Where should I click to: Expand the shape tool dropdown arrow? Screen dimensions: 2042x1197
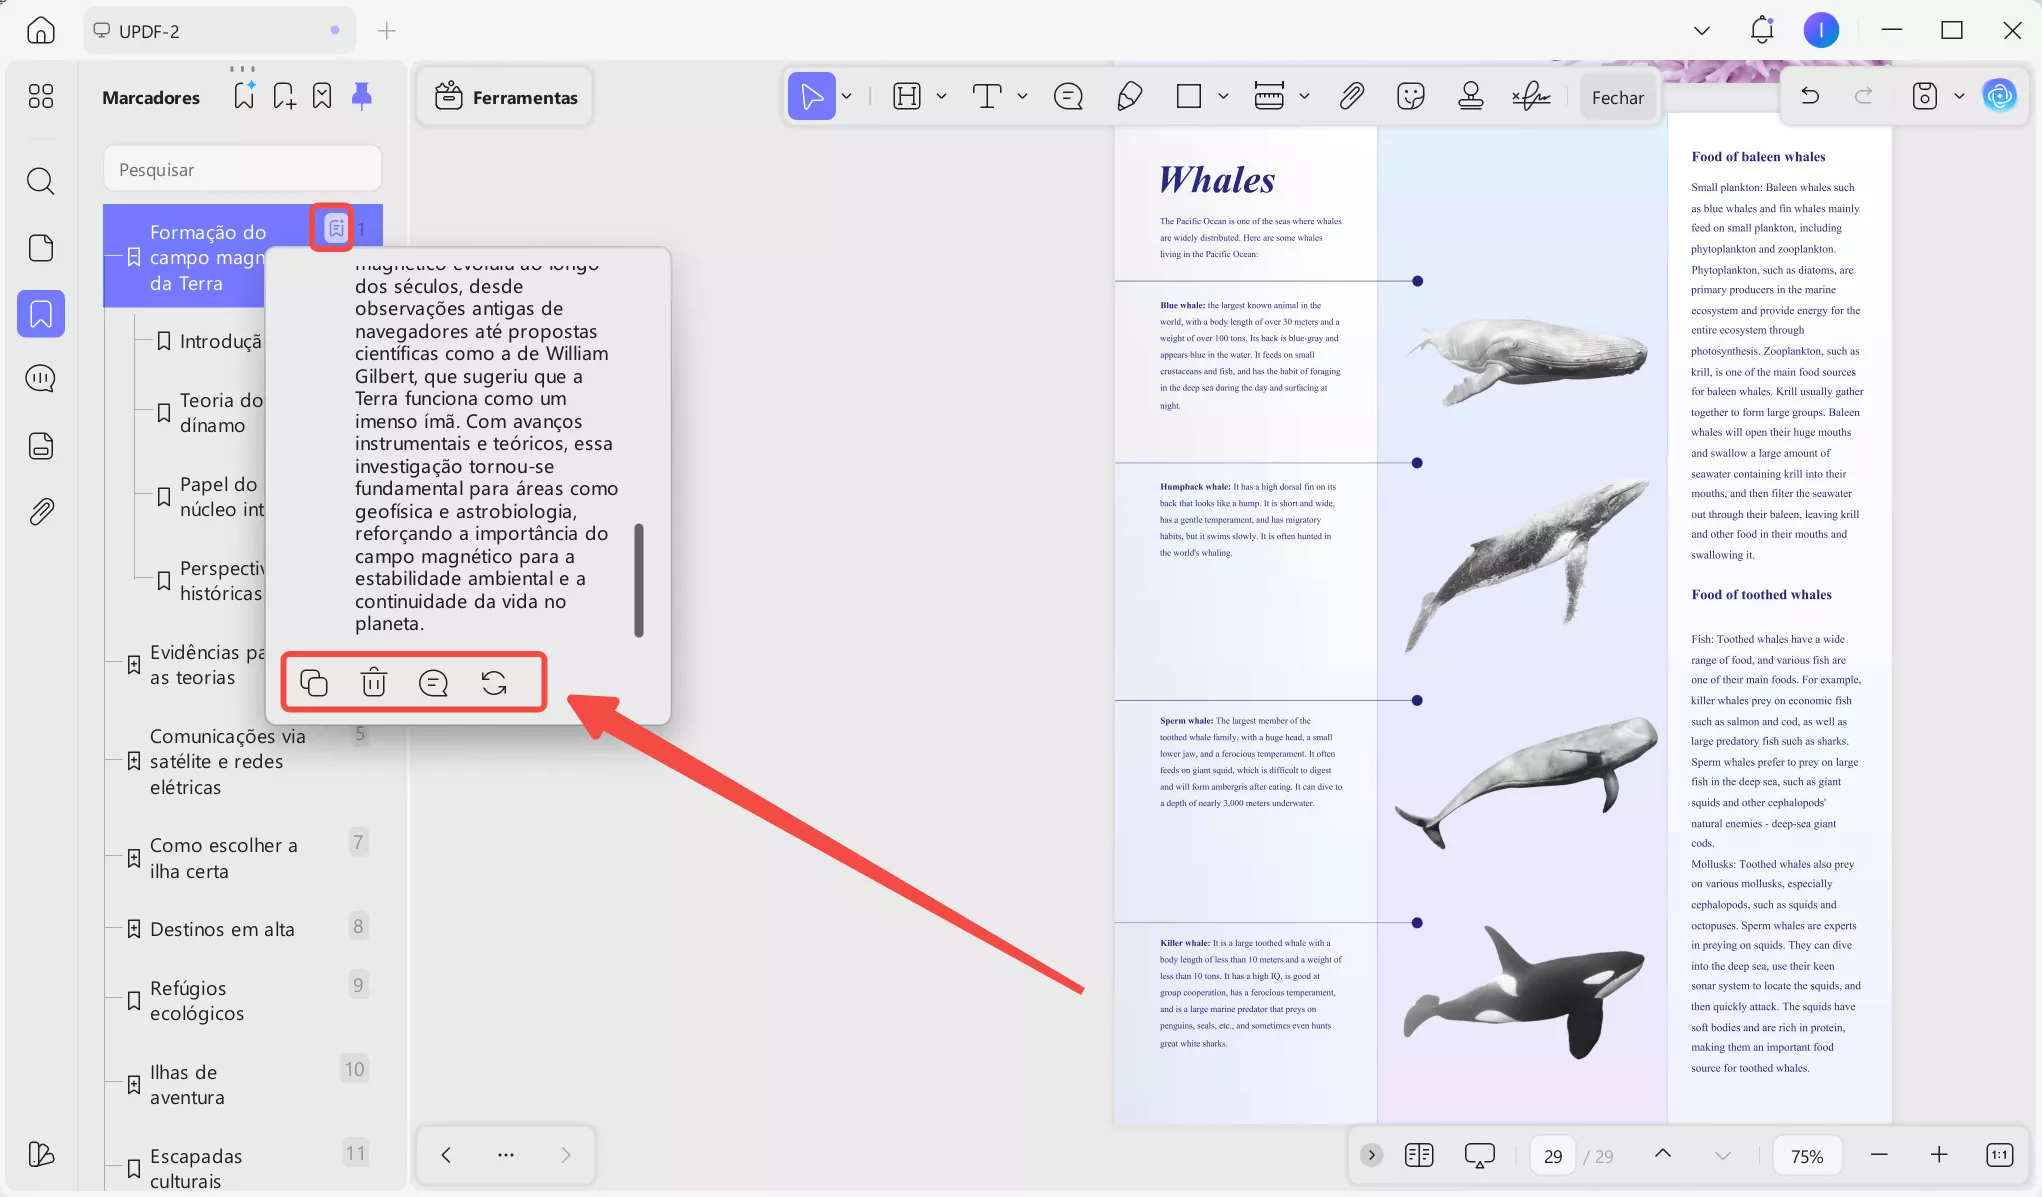[1223, 96]
